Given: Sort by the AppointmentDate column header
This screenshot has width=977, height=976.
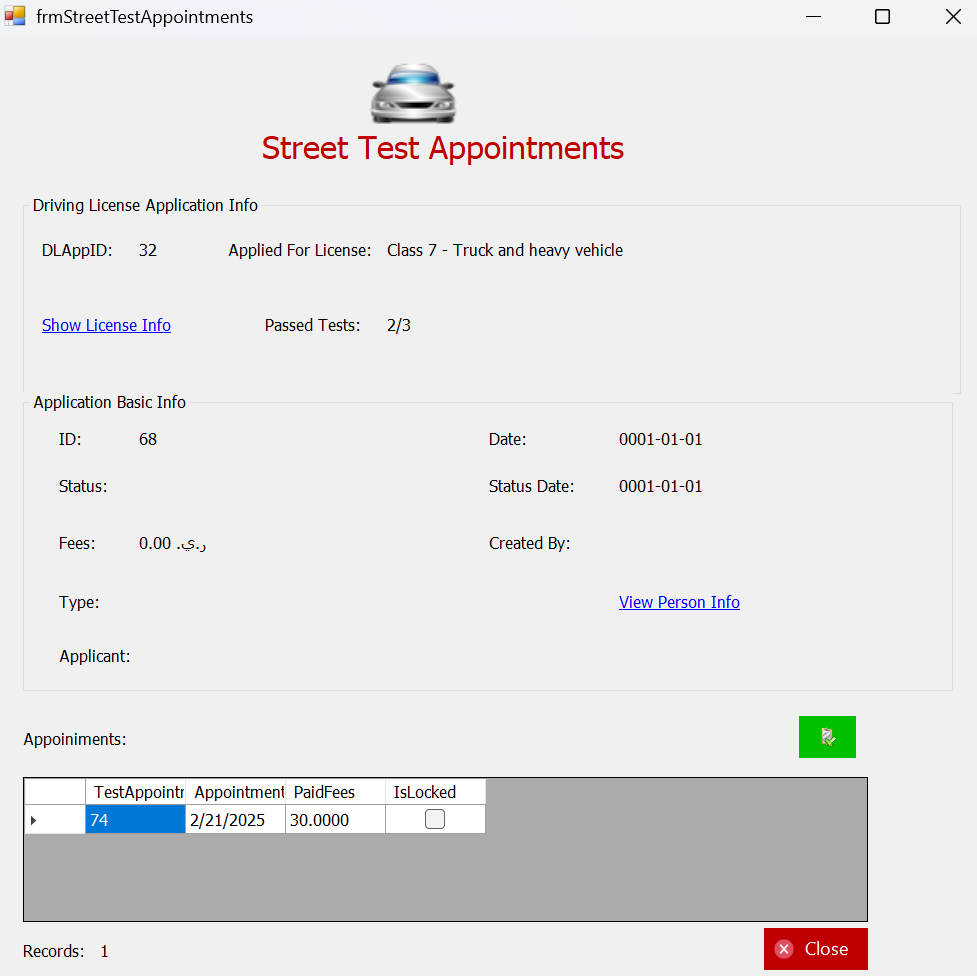Looking at the screenshot, I should click(236, 792).
